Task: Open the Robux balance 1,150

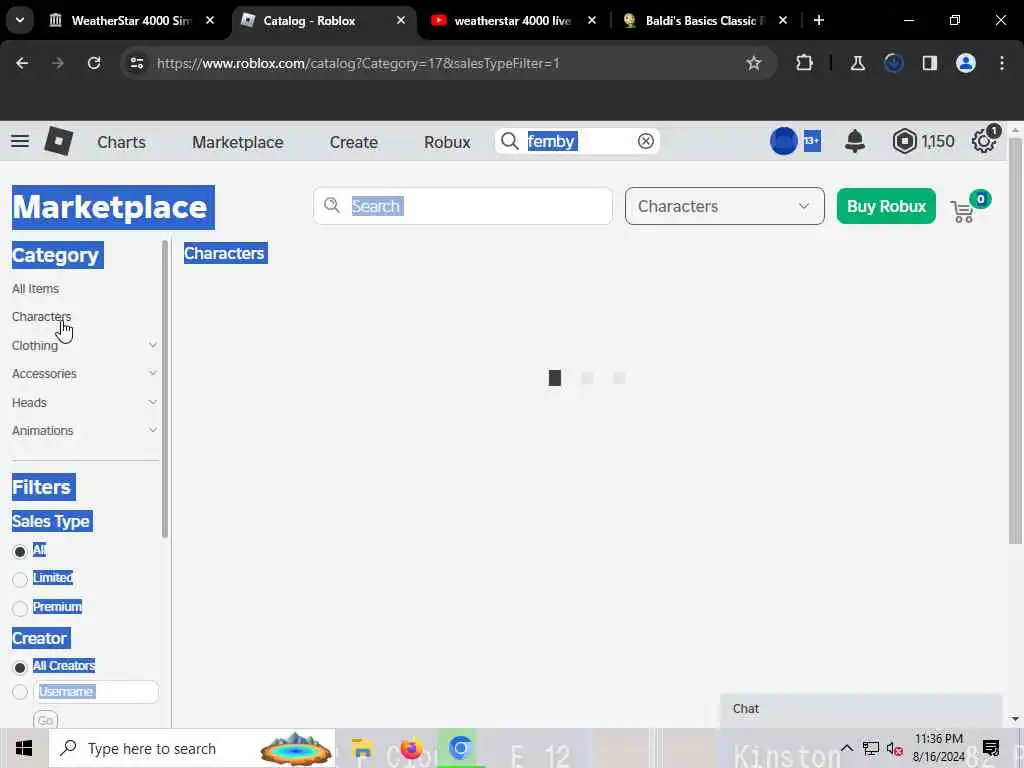Action: point(923,141)
